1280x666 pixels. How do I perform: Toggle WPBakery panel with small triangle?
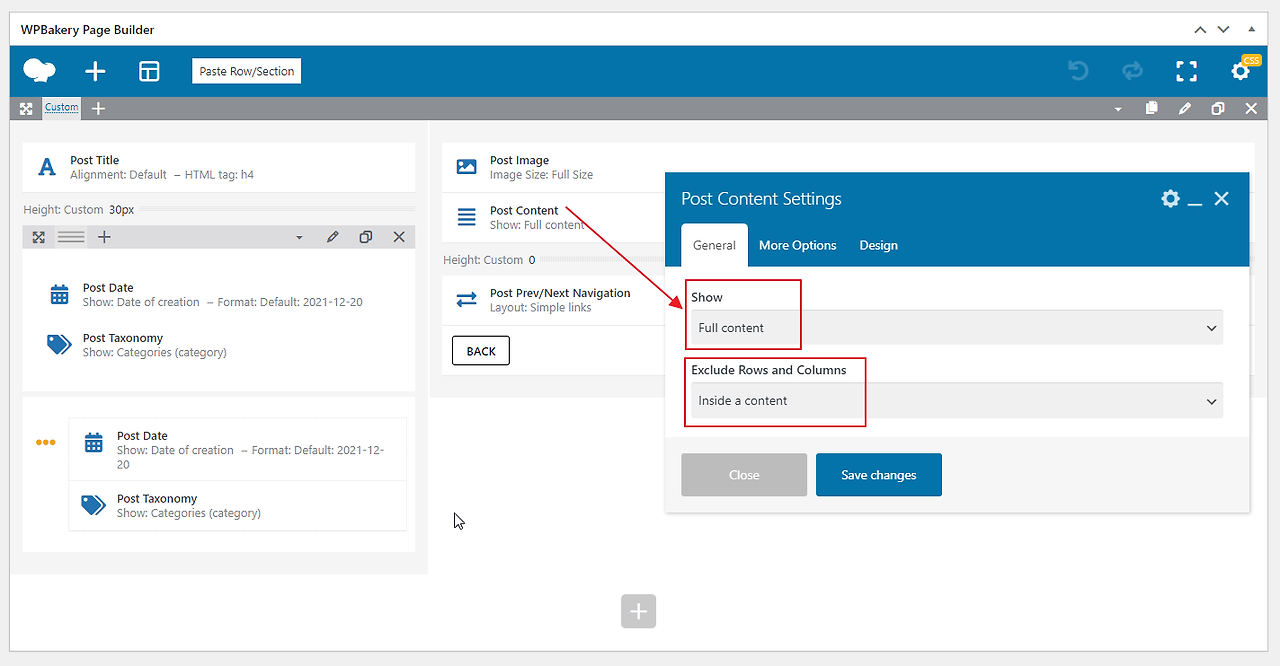pyautogui.click(x=1252, y=29)
